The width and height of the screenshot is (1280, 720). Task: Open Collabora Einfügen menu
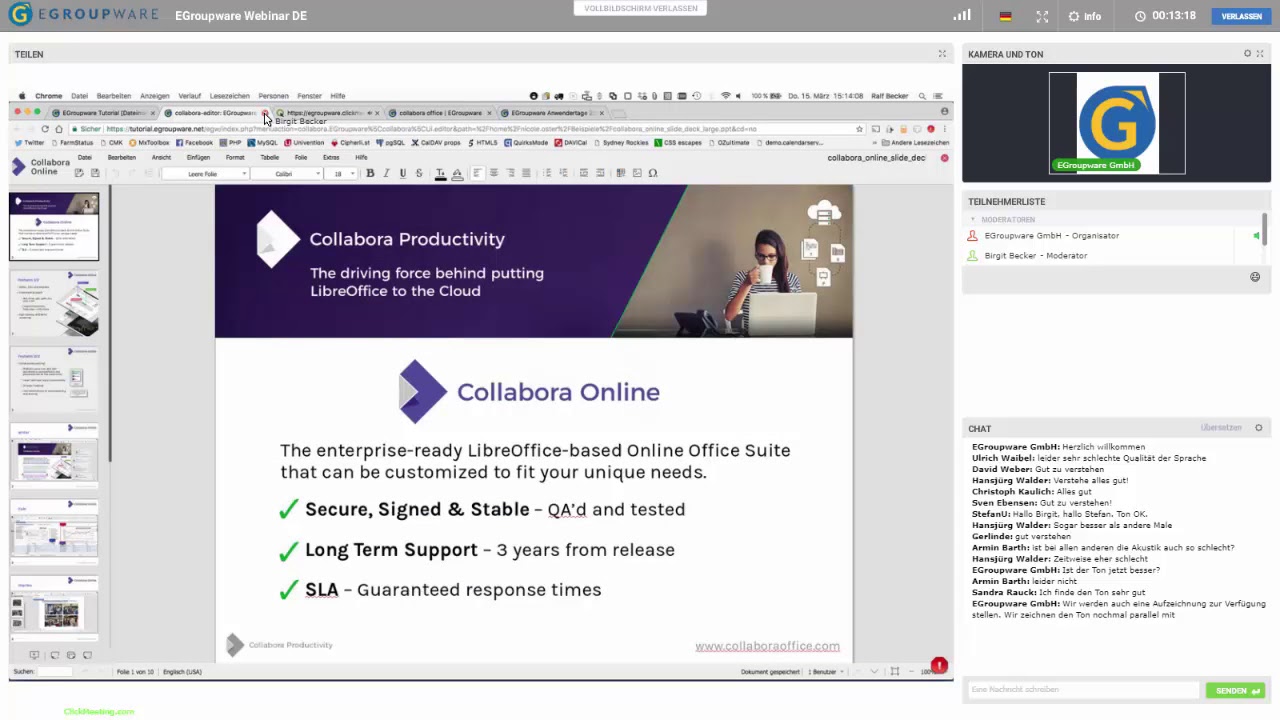pyautogui.click(x=198, y=157)
